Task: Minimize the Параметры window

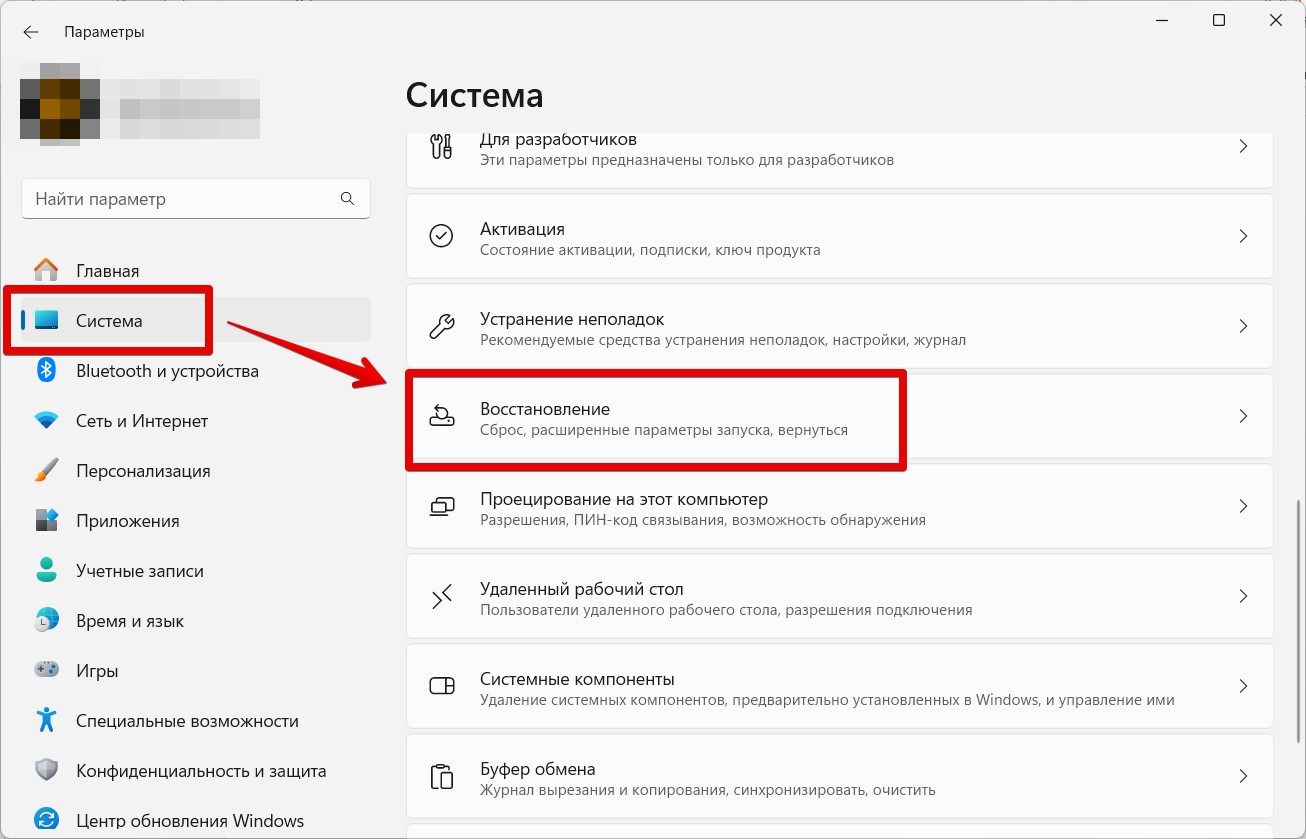Action: tap(1161, 20)
